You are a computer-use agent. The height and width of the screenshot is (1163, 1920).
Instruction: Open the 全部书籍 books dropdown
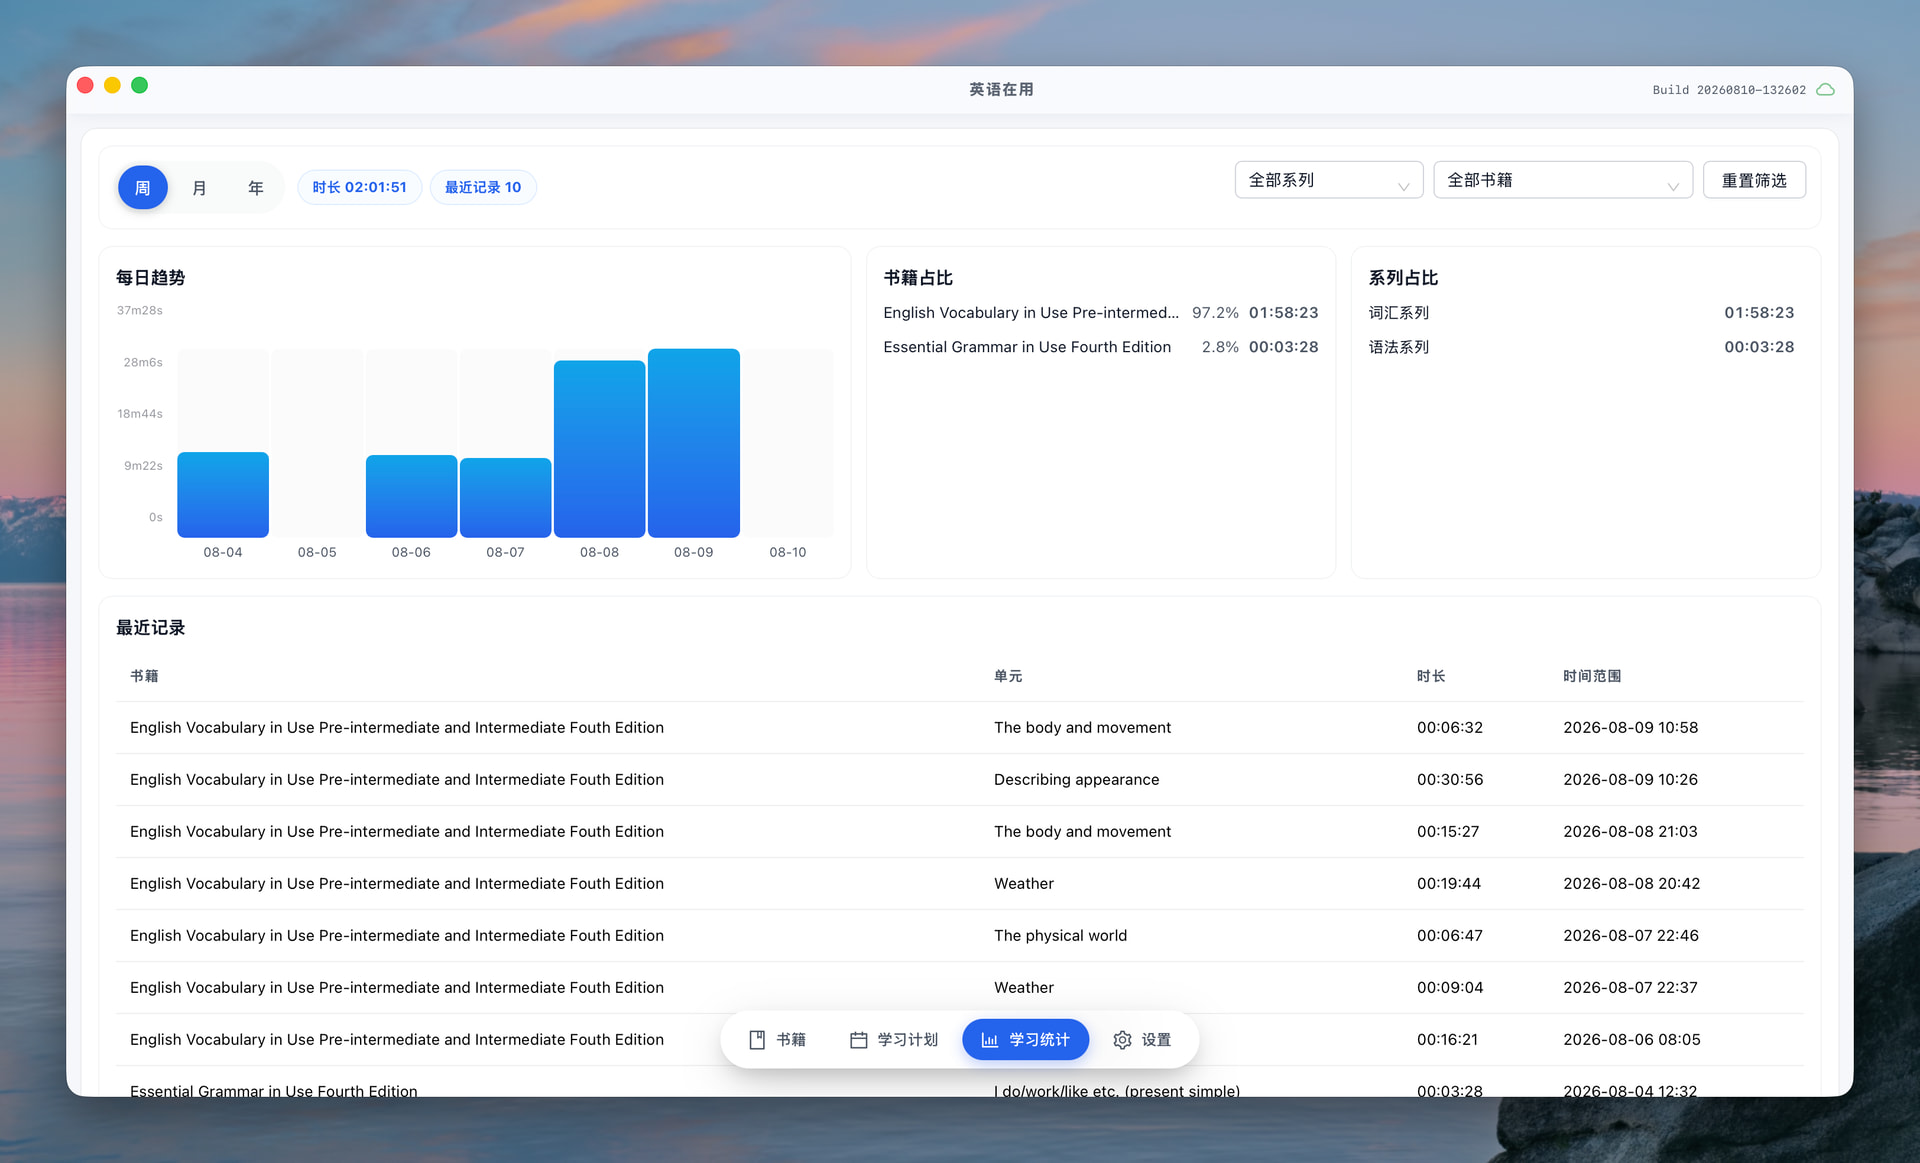1562,180
